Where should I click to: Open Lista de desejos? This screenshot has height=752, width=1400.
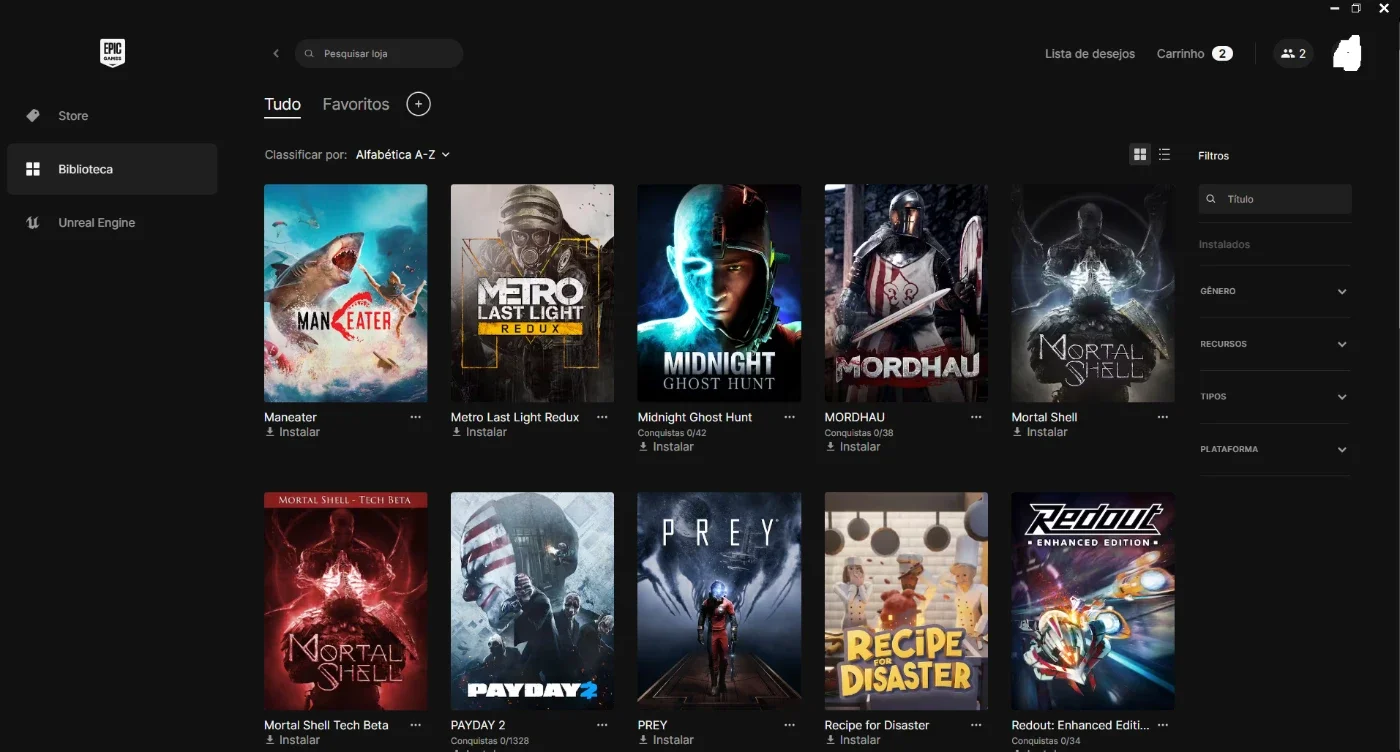pos(1090,54)
